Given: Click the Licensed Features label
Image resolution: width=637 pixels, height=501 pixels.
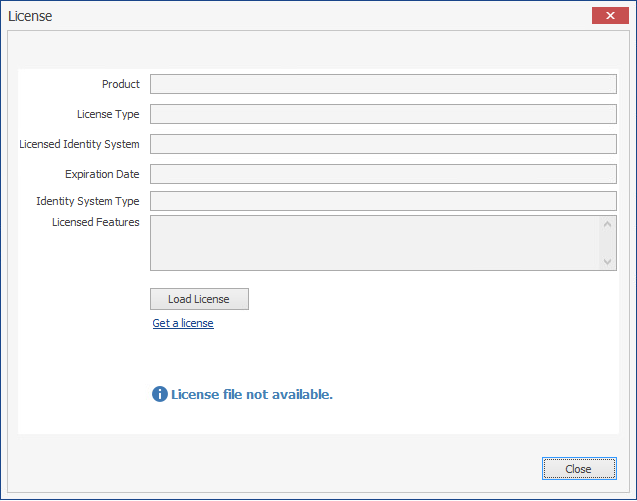Looking at the screenshot, I should (x=96, y=222).
